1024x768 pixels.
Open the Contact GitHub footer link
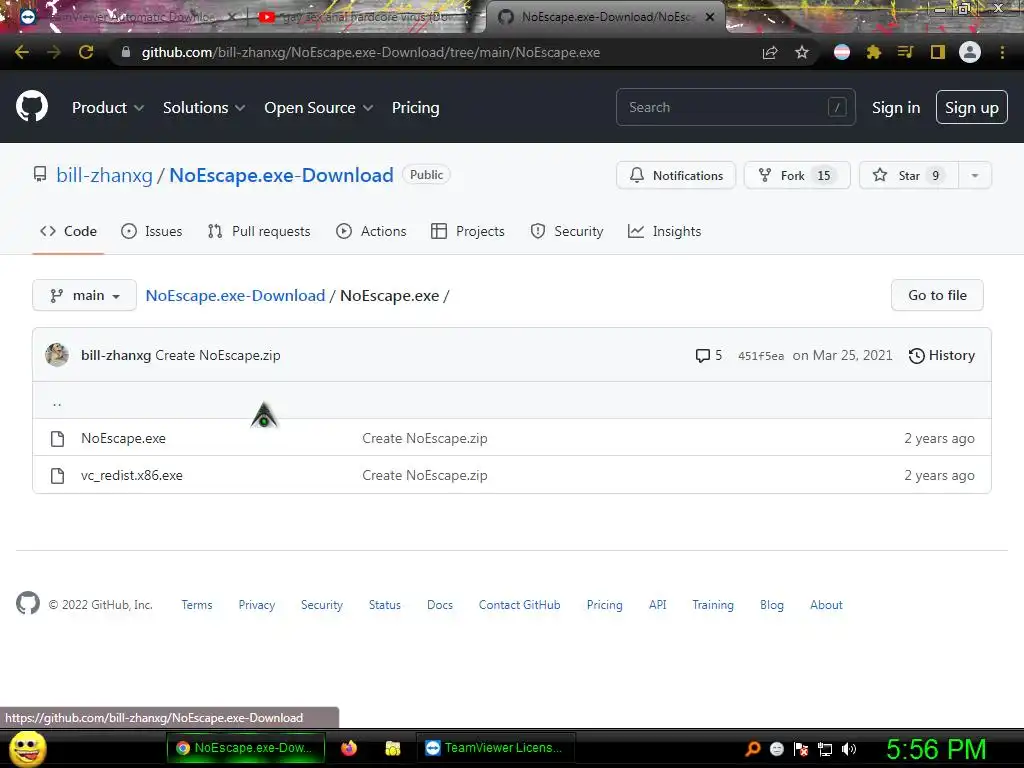click(519, 605)
